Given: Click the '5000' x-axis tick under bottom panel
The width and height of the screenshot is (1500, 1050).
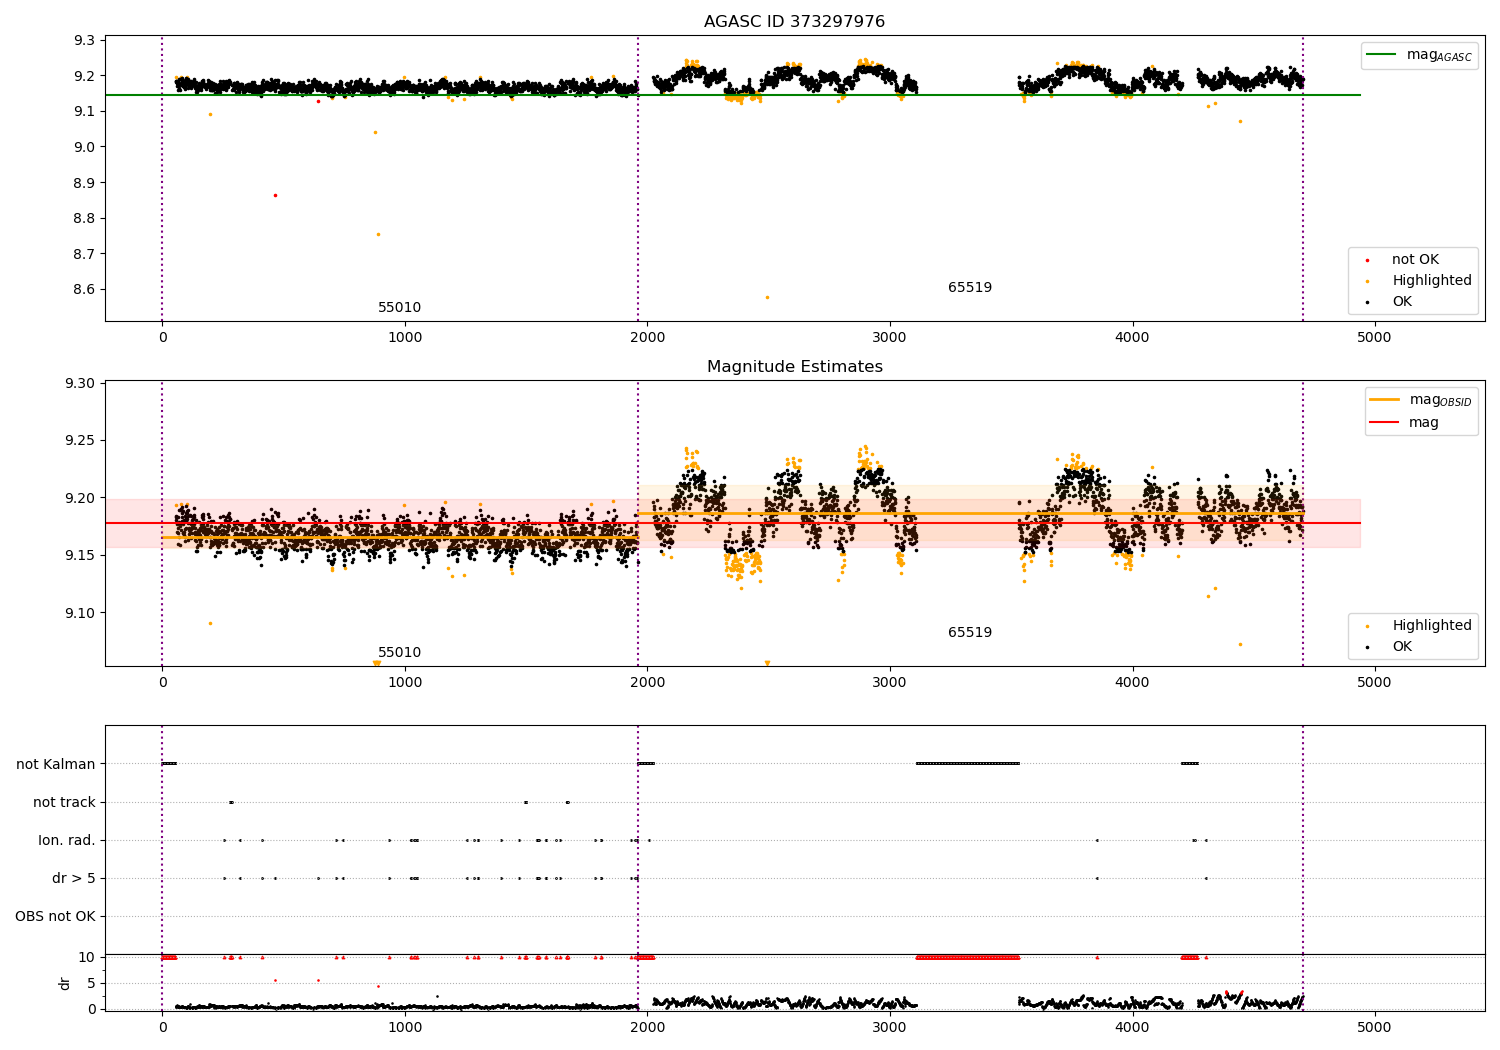Looking at the screenshot, I should tap(1375, 1028).
